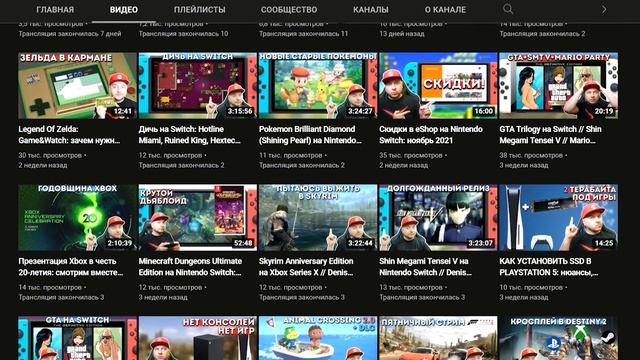This screenshot has height=360, width=640.
Task: Open the КРОСПЛЕЙ В DESTINY 2 thumbnail
Action: click(559, 338)
